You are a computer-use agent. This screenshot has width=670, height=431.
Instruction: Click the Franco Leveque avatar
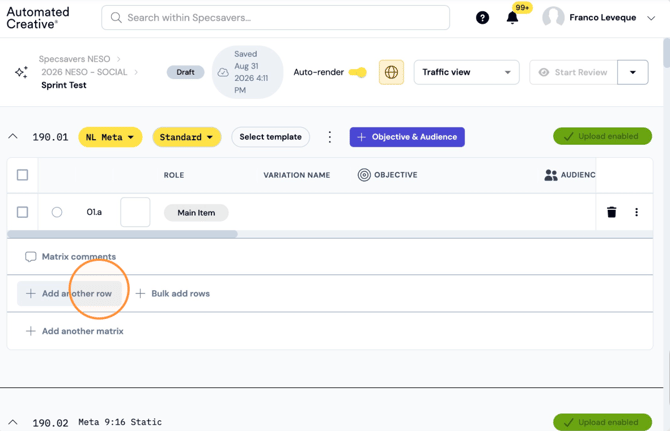pos(553,18)
